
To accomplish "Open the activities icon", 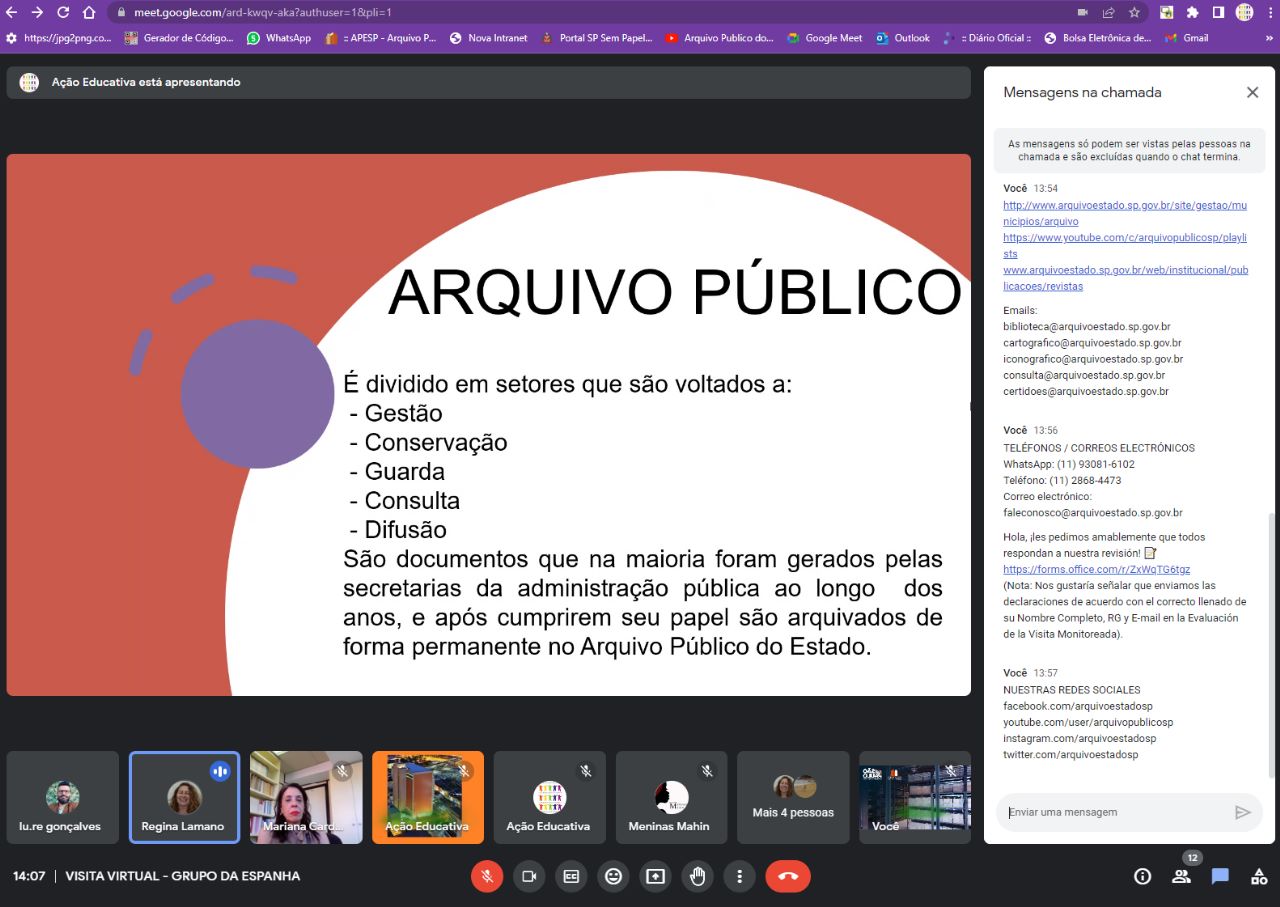I will coord(1259,876).
